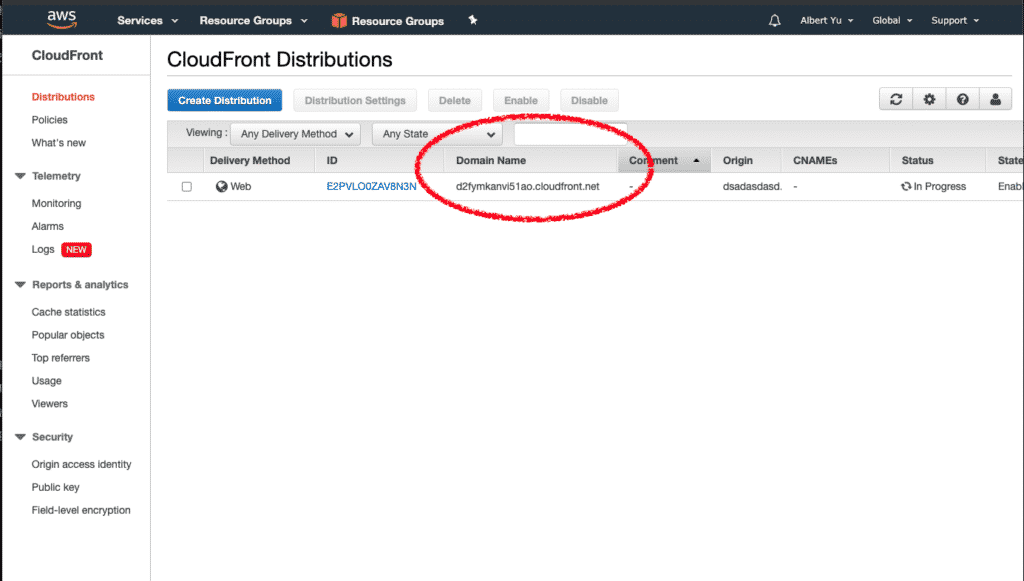
Task: Open the Global region dropdown
Action: (892, 20)
